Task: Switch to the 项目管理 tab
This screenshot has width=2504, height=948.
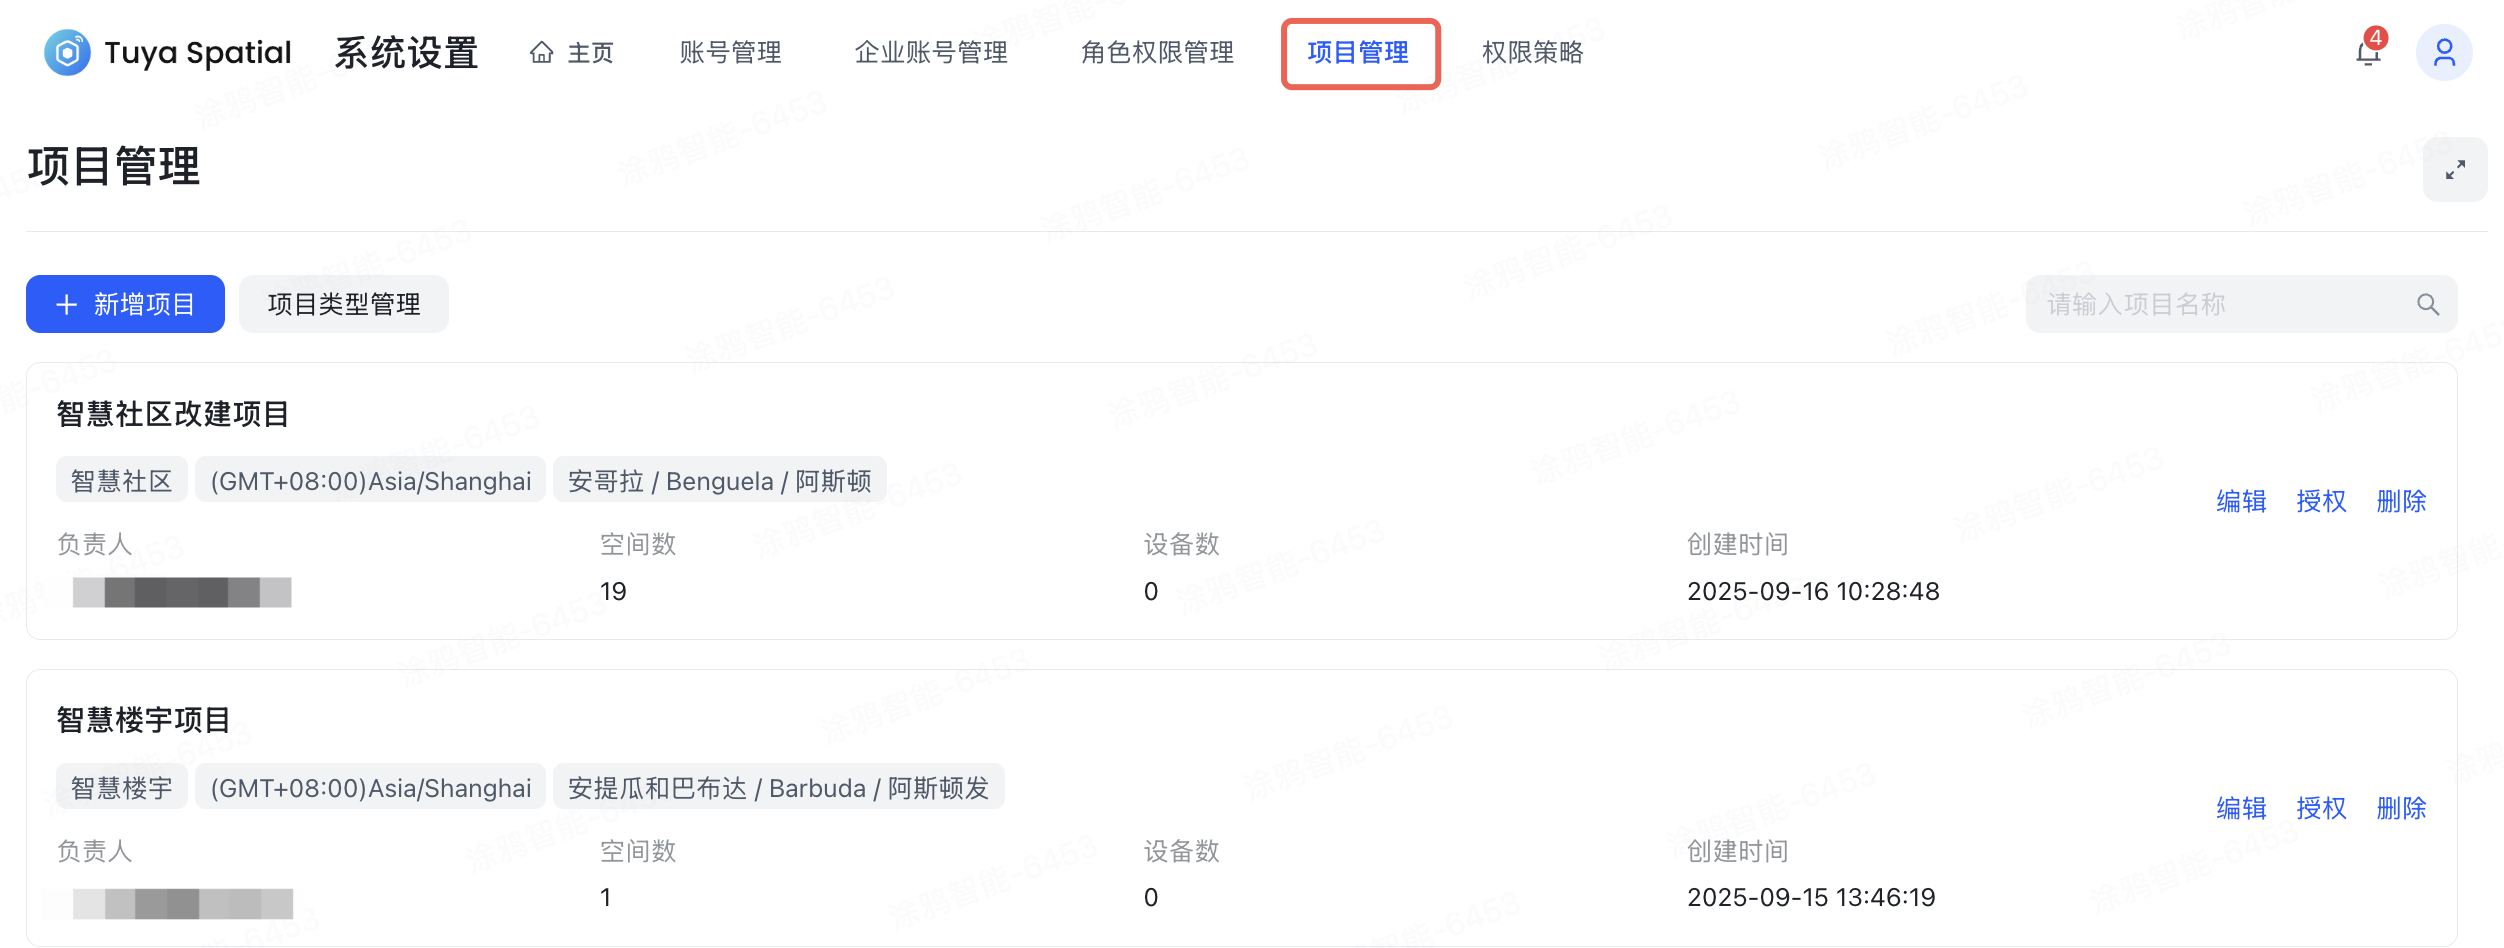Action: (x=1361, y=54)
